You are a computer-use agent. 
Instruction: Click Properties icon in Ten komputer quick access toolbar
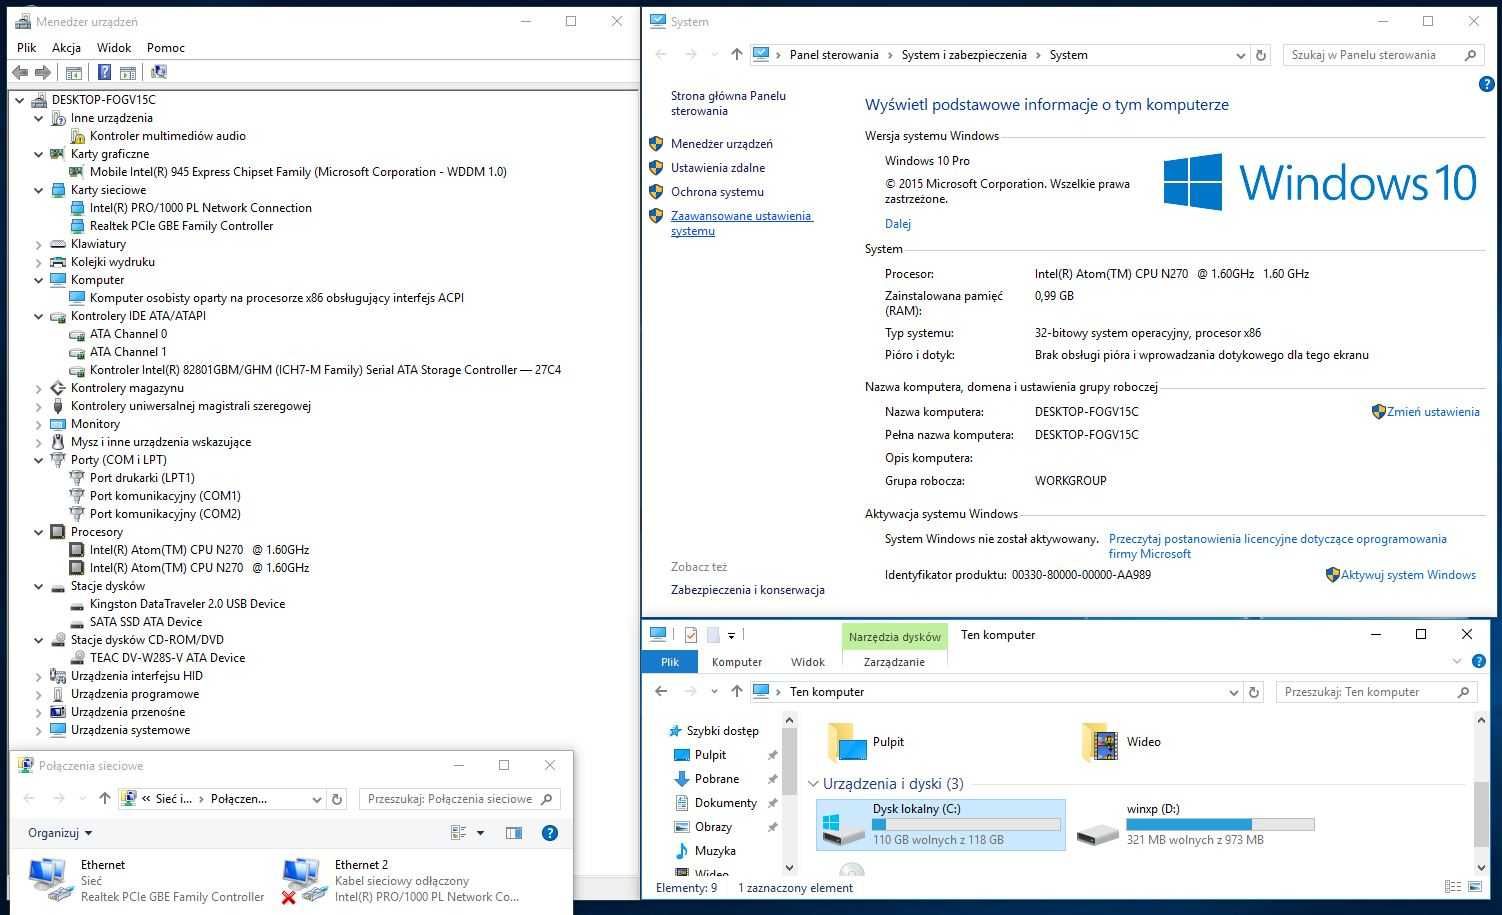[691, 635]
